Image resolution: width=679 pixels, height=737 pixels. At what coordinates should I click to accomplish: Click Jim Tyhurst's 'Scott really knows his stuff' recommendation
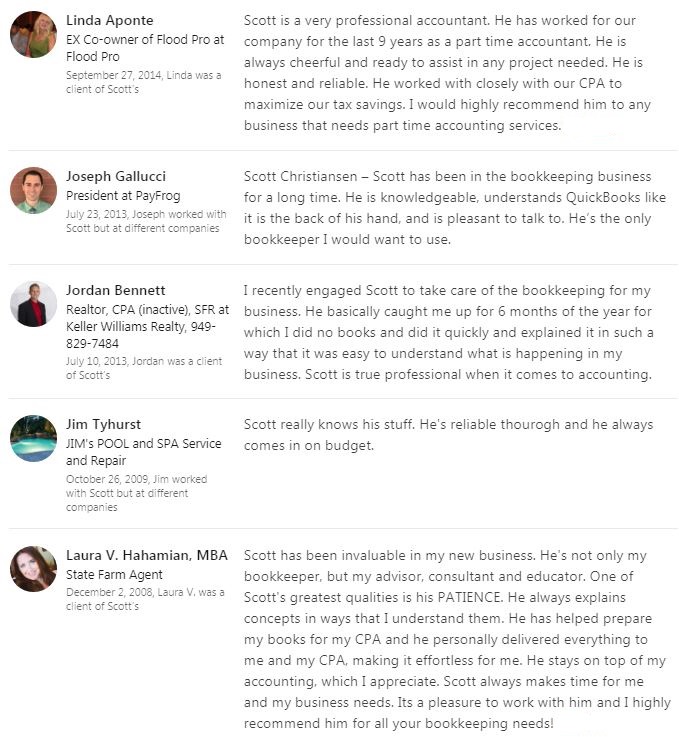(x=448, y=435)
